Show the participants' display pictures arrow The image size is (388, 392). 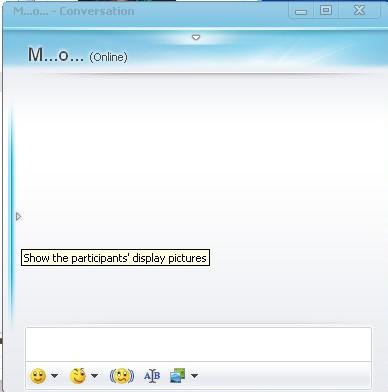pyautogui.click(x=18, y=217)
